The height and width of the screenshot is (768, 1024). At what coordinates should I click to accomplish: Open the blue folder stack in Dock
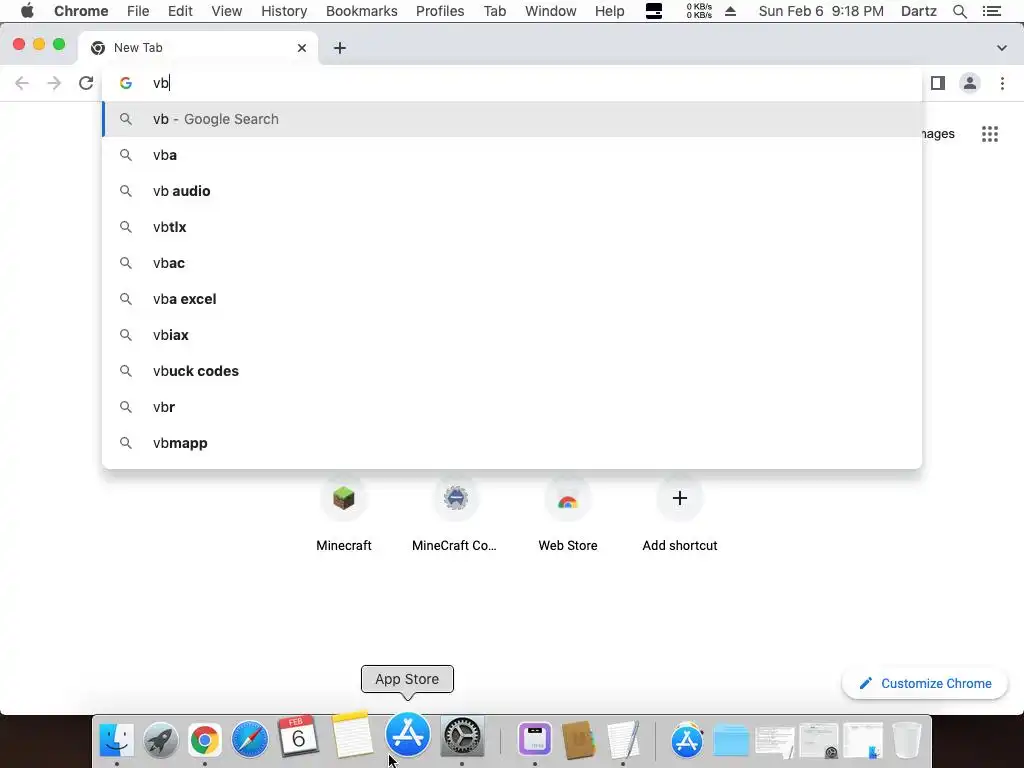(731, 741)
